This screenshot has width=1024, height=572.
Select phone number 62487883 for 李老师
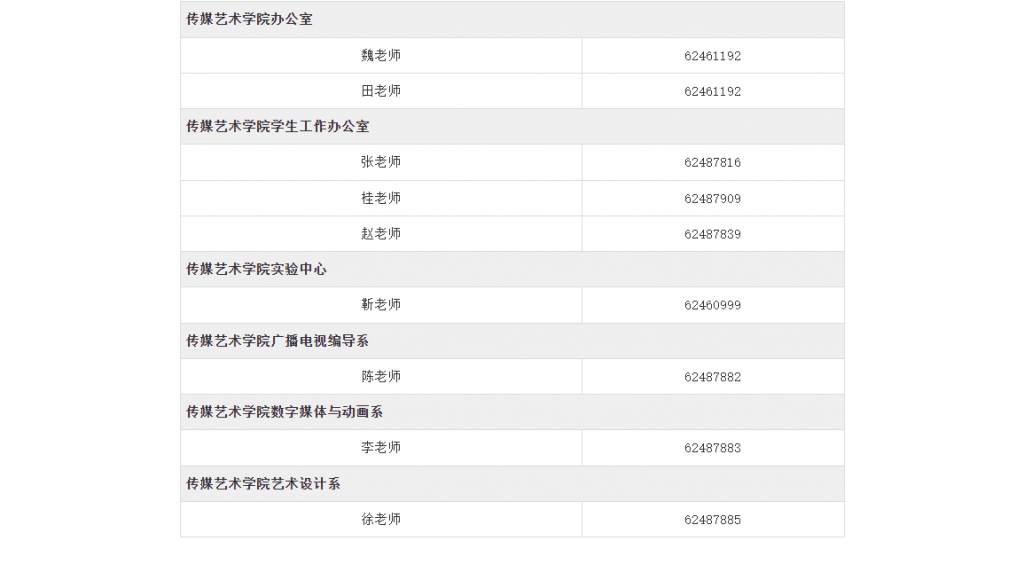[712, 449]
